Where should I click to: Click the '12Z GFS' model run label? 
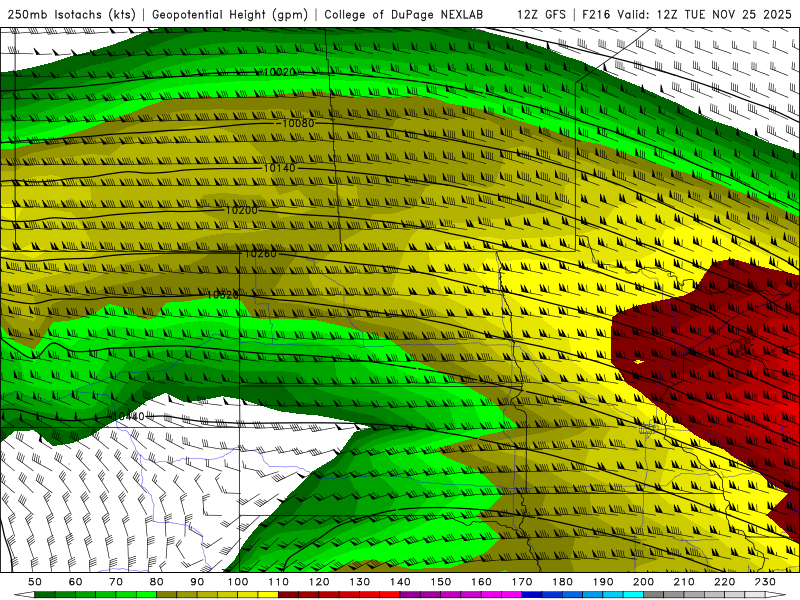542,14
